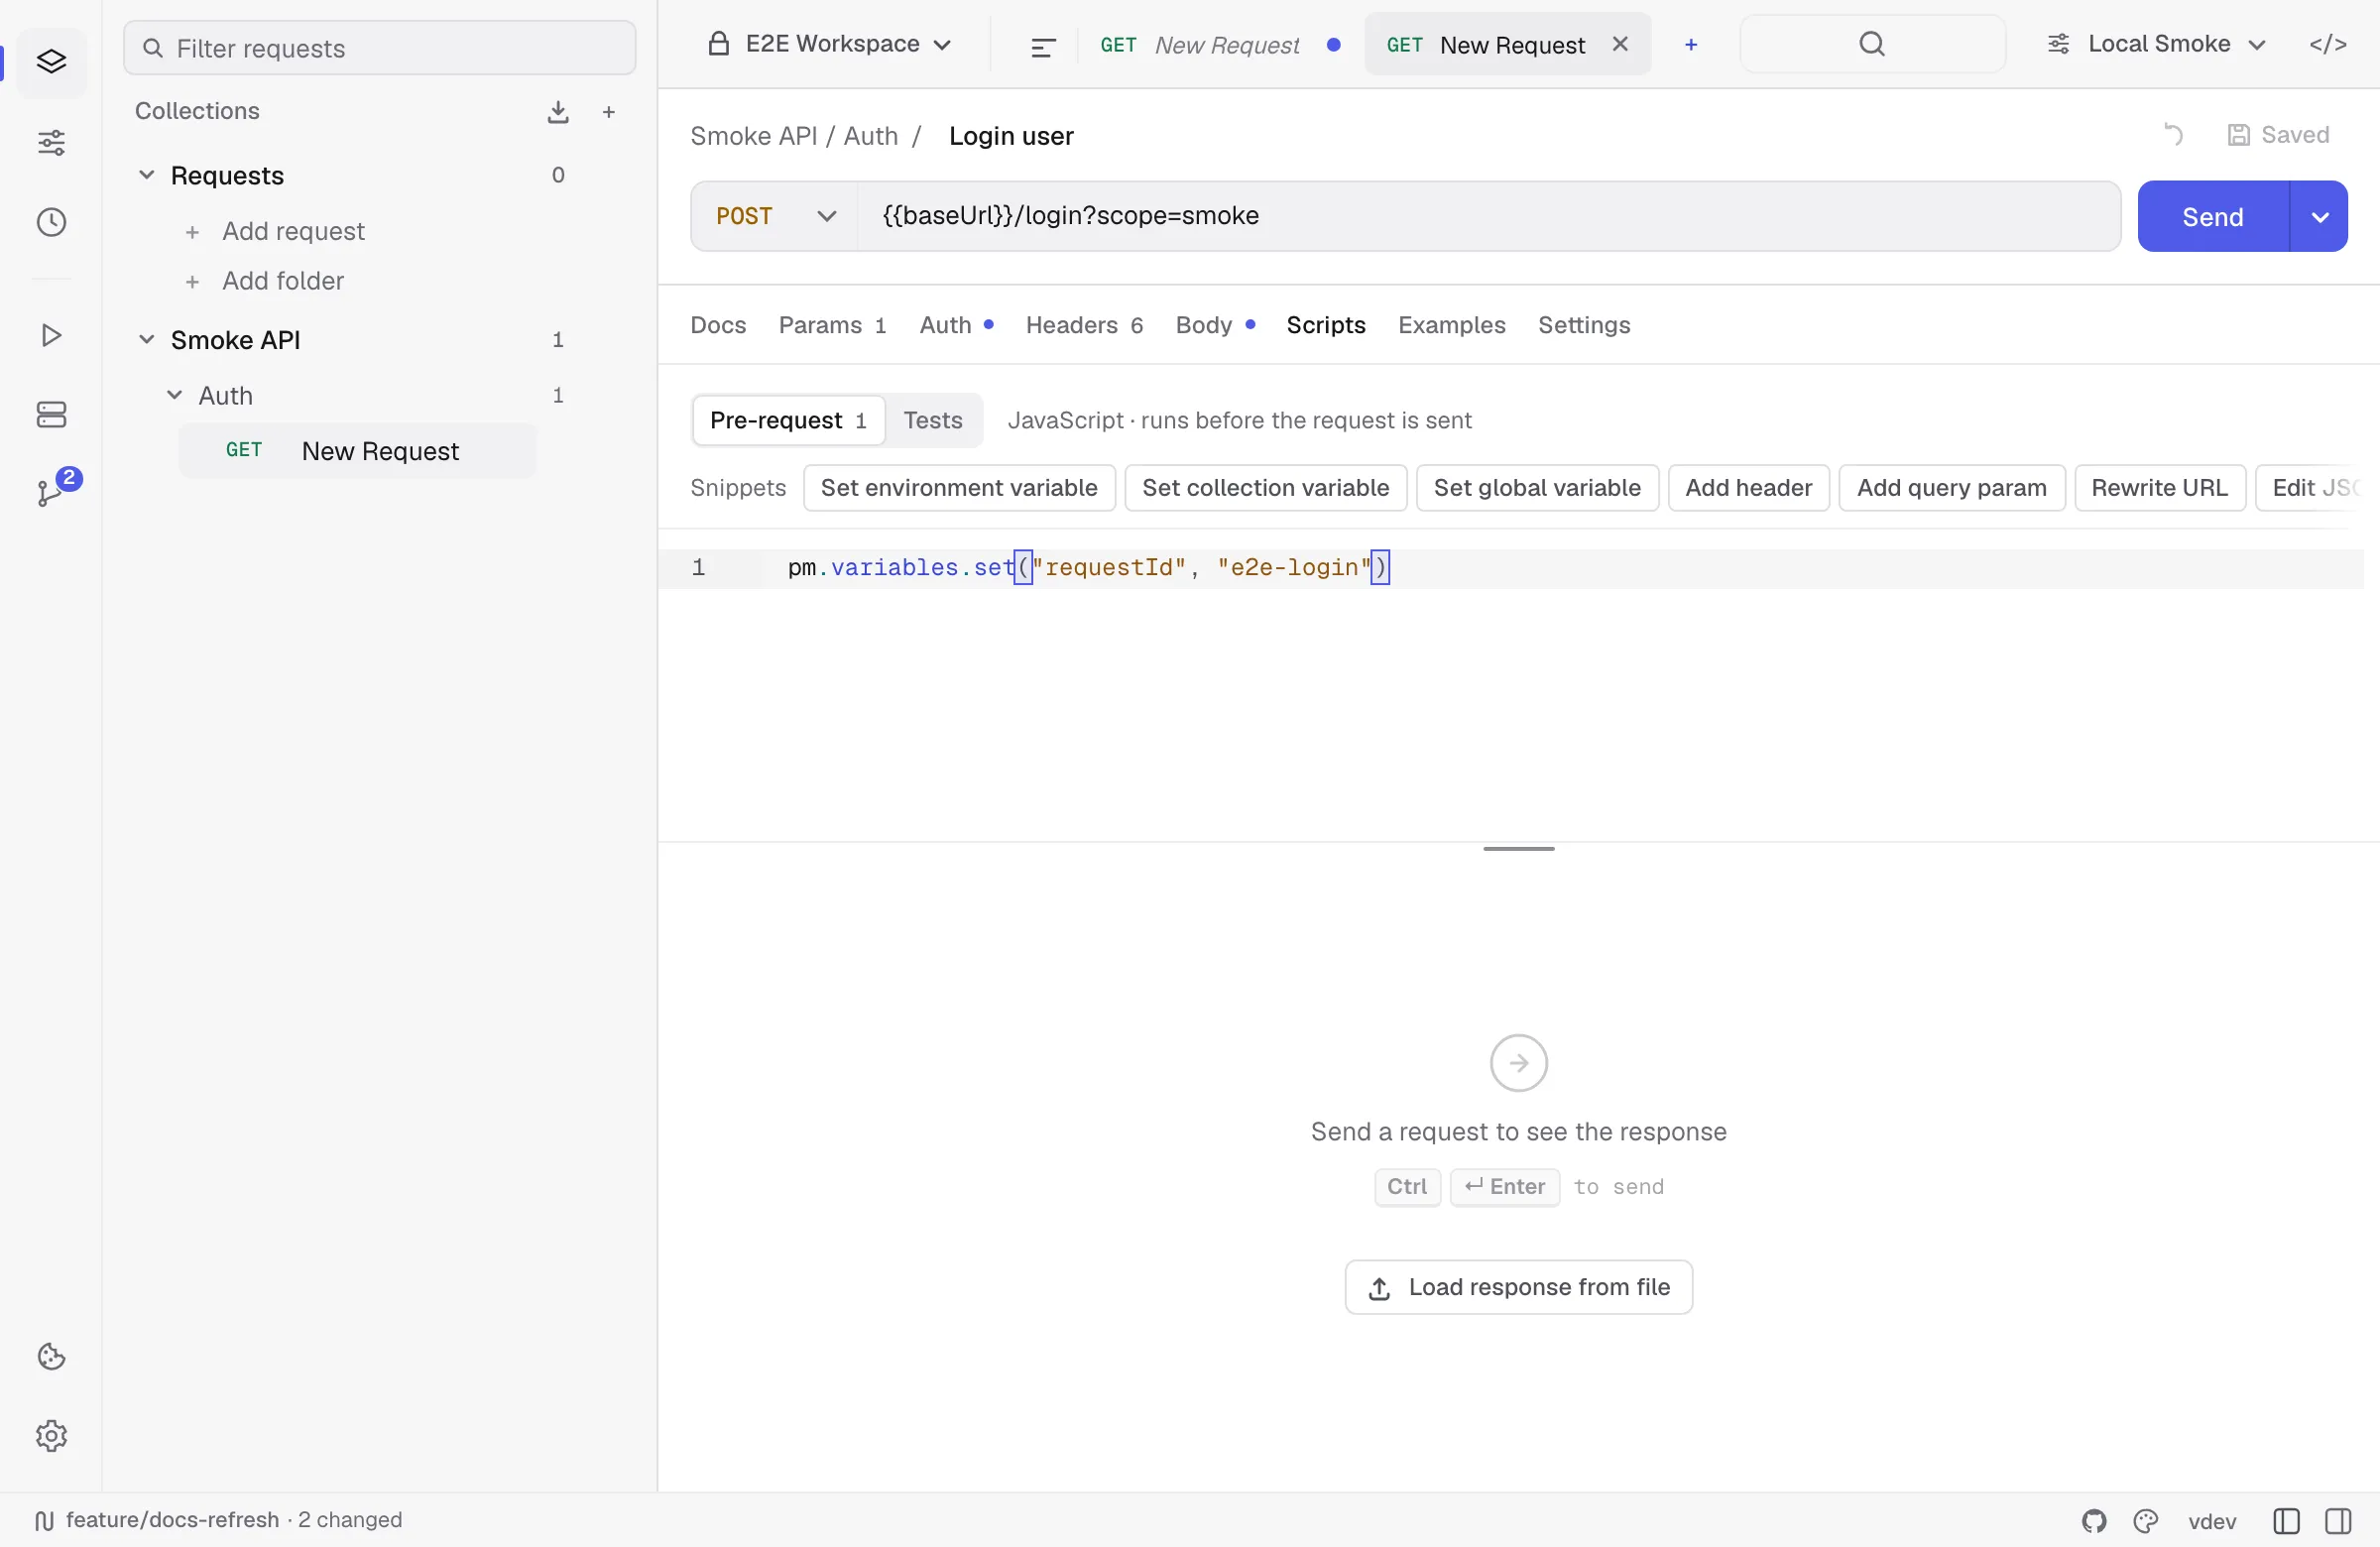Insert Rewrite URL snippet
2380x1547 pixels.
tap(2159, 488)
